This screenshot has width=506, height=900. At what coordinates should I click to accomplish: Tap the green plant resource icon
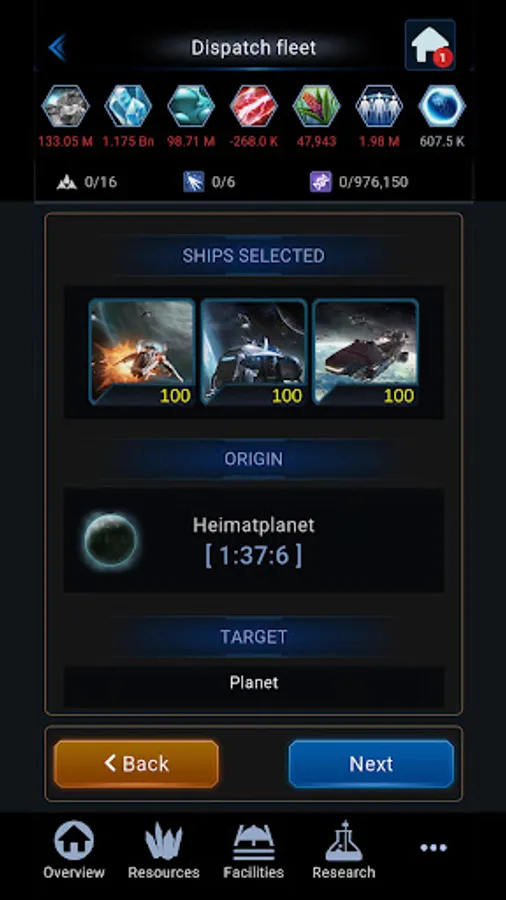[x=316, y=106]
